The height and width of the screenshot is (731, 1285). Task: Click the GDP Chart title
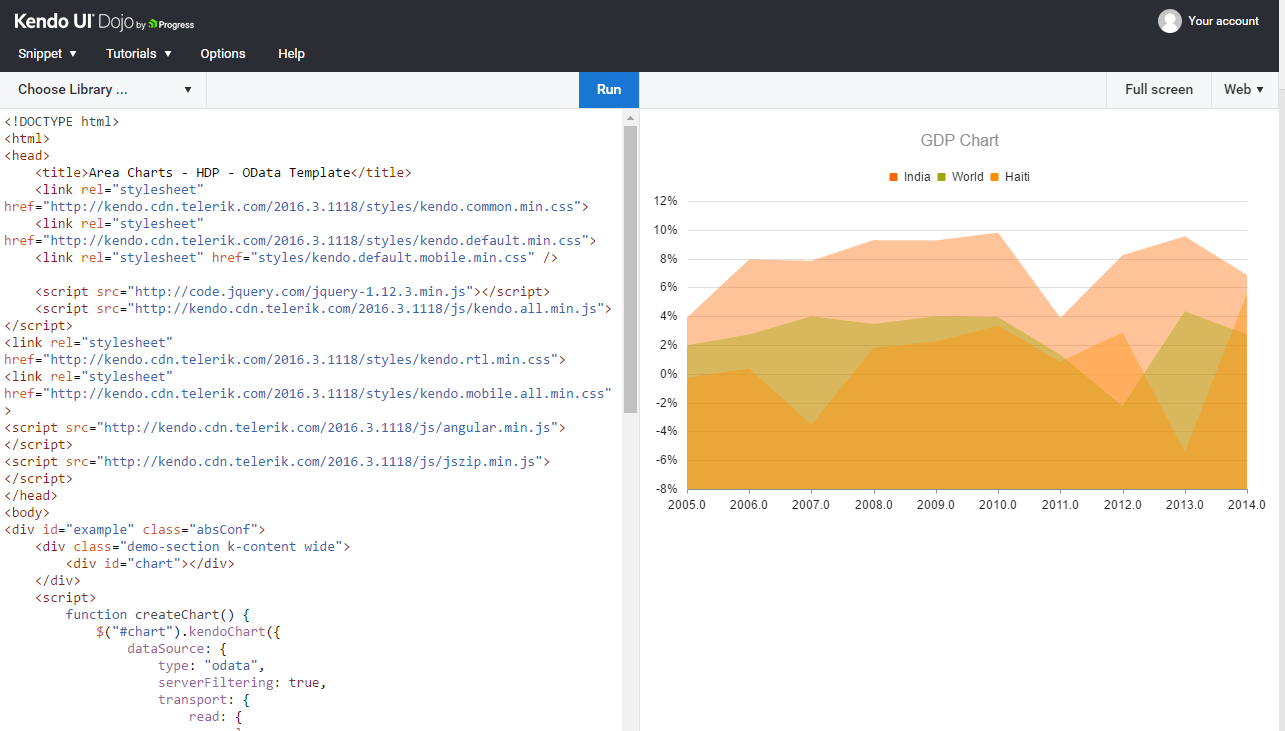click(x=959, y=141)
